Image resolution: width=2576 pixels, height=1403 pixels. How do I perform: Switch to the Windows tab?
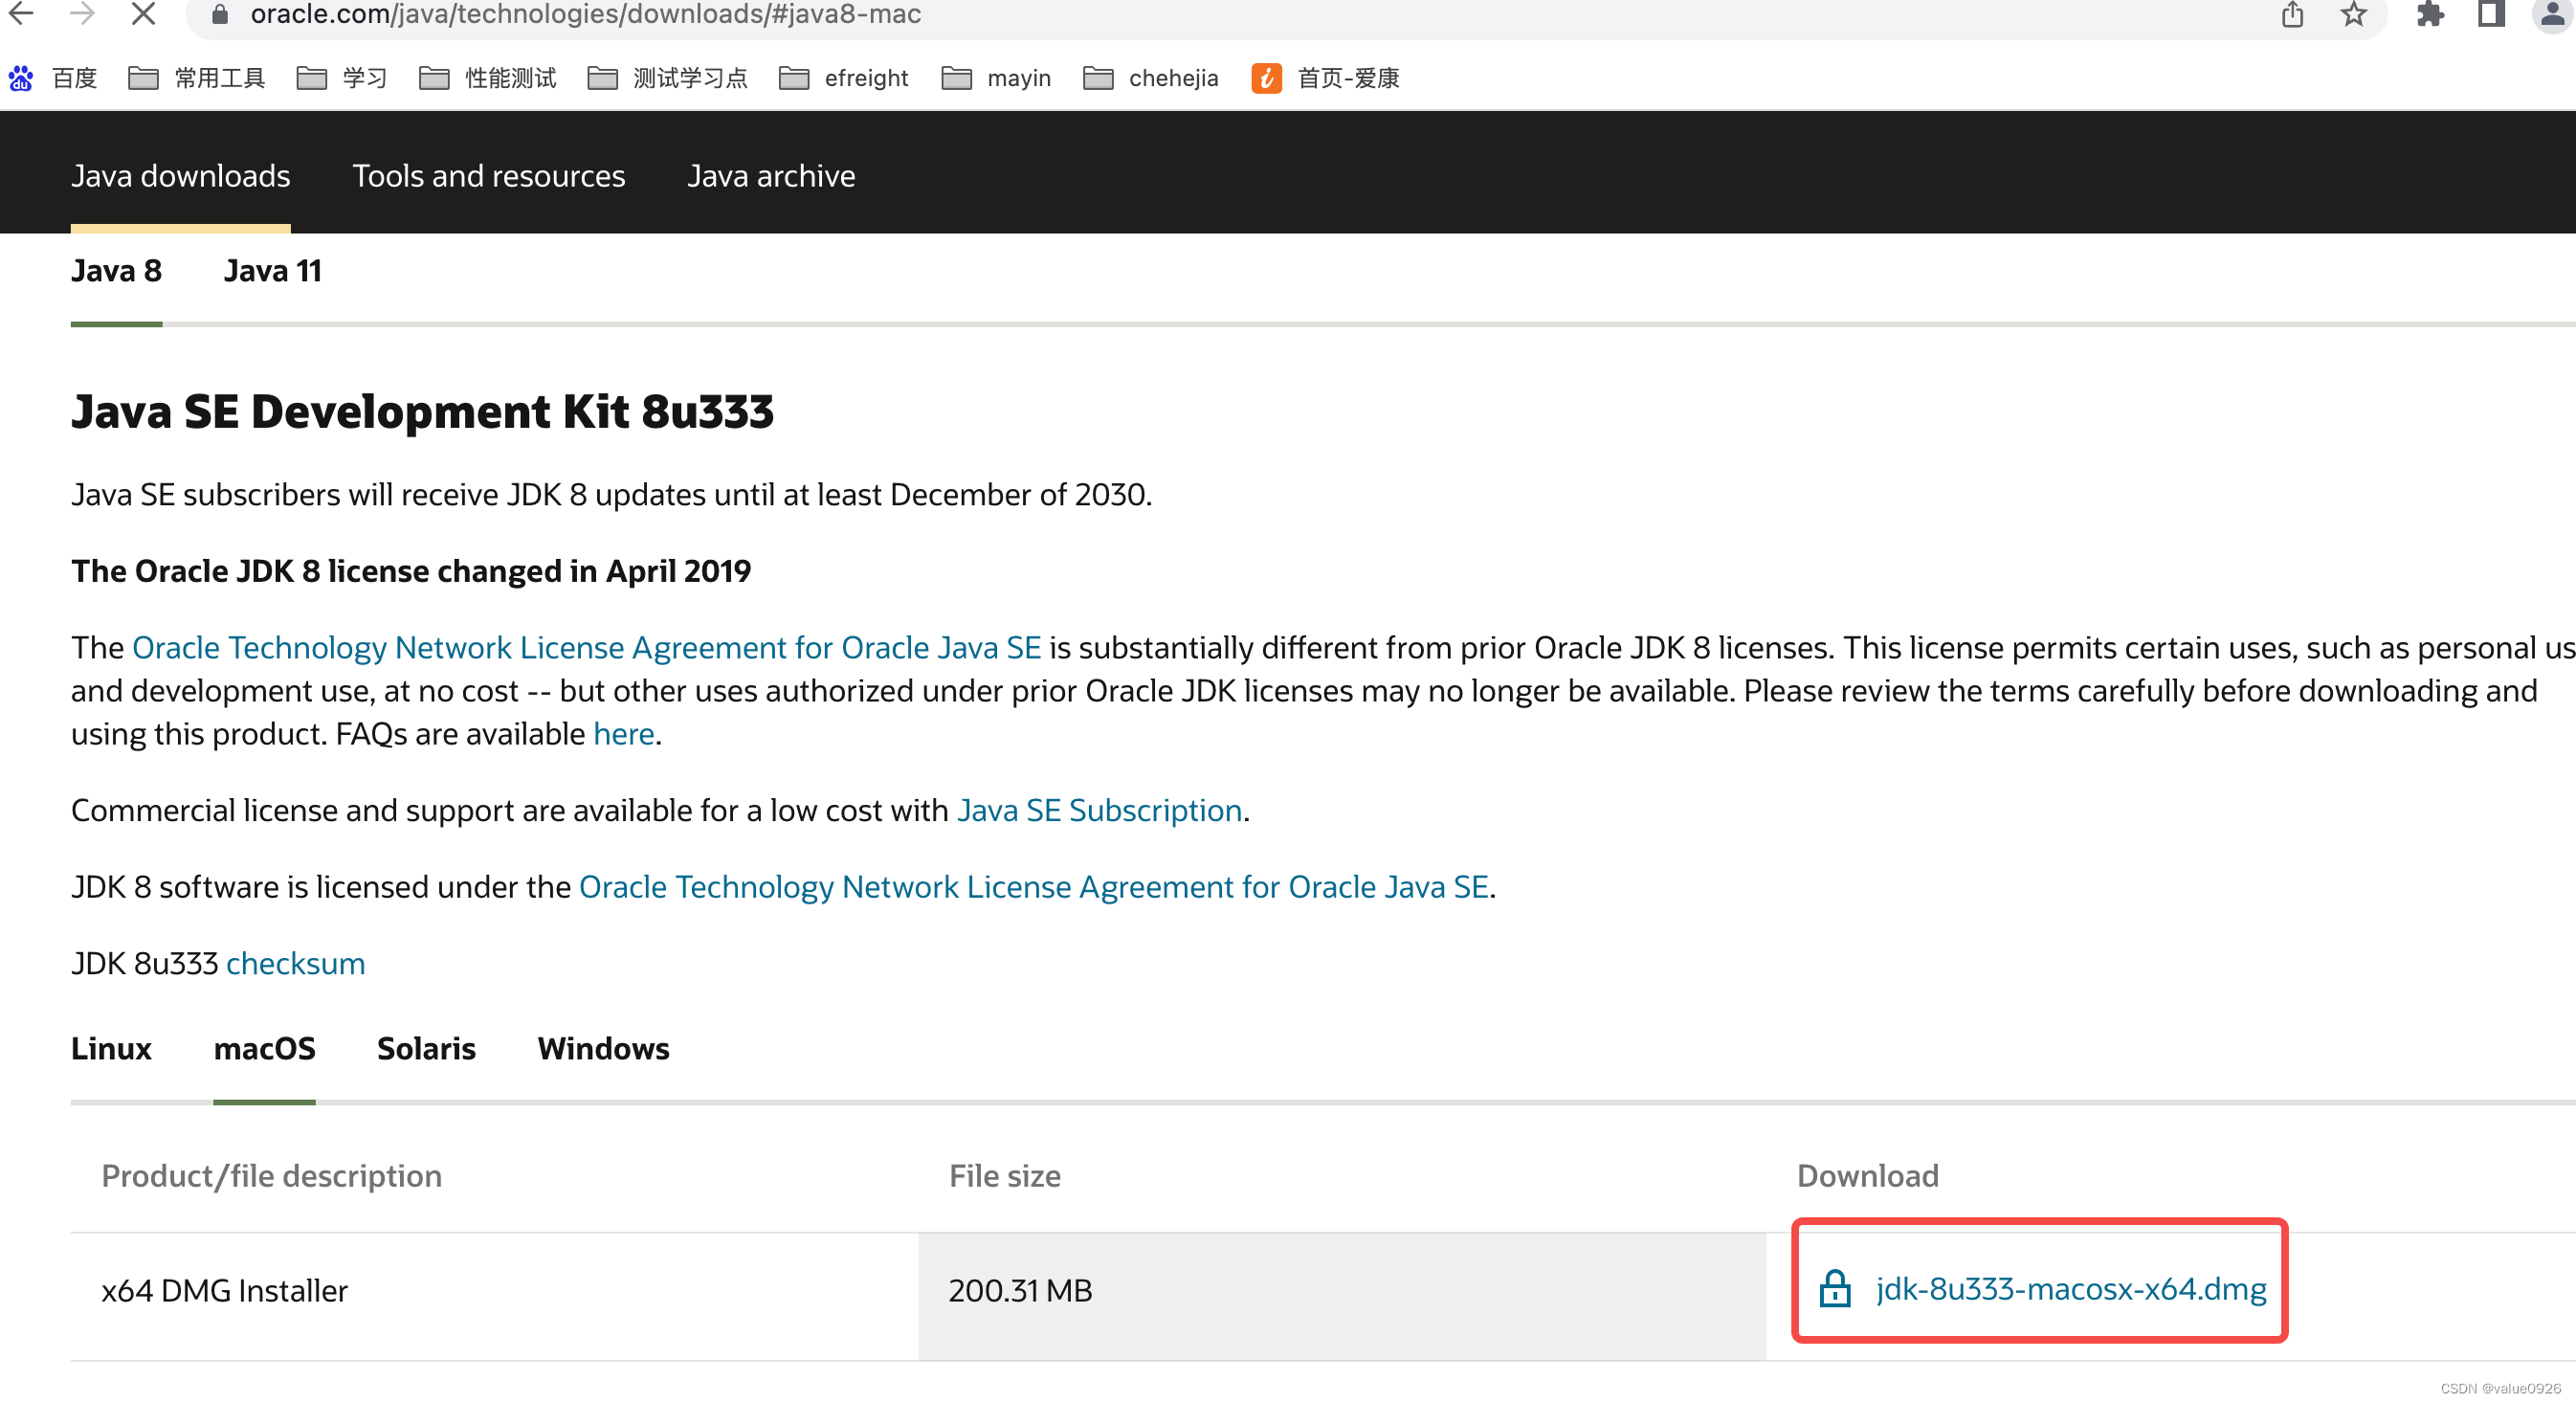click(x=604, y=1048)
